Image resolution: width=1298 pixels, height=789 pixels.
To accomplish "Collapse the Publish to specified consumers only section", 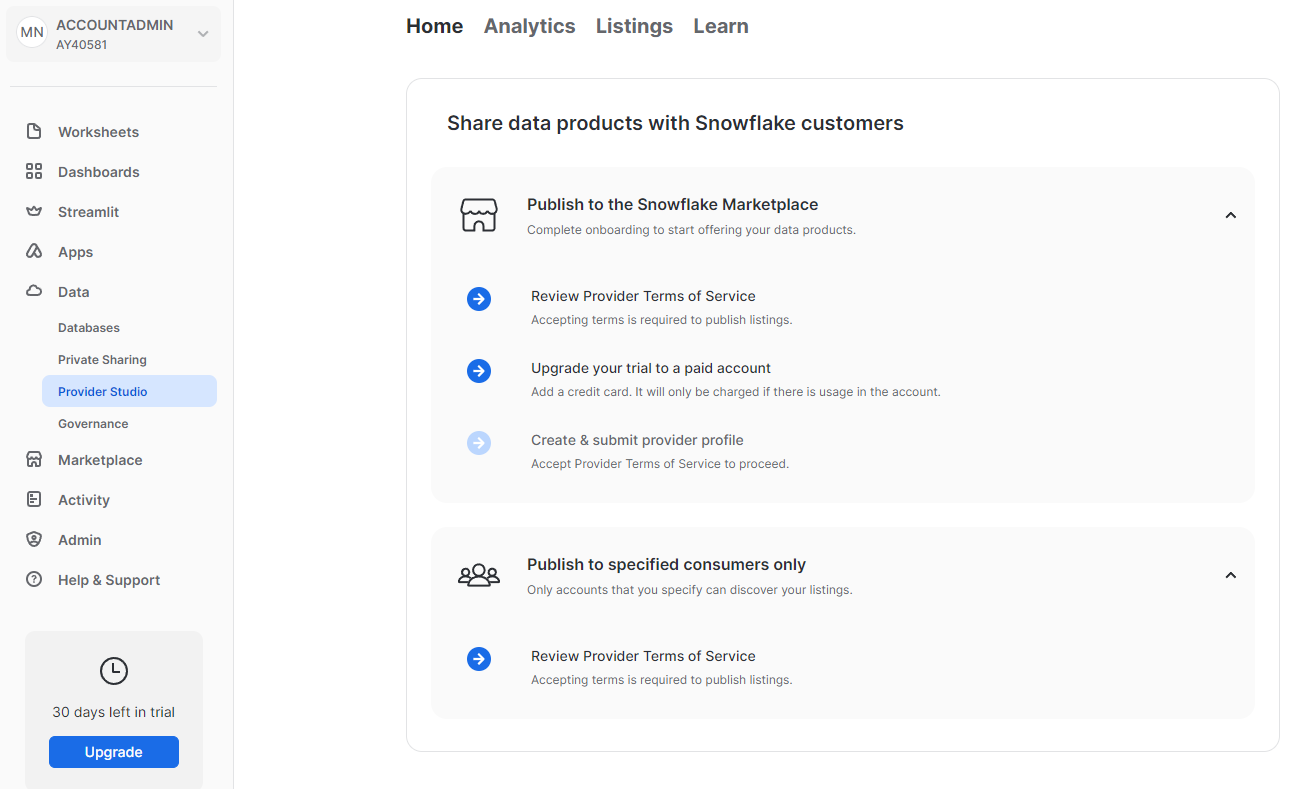I will [1231, 575].
